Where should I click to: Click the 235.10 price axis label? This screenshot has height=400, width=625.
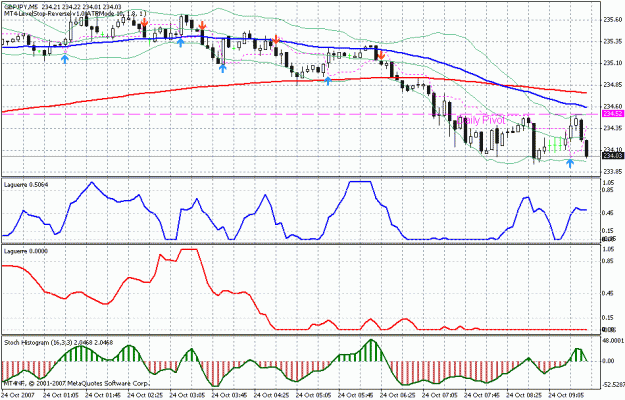[x=613, y=63]
